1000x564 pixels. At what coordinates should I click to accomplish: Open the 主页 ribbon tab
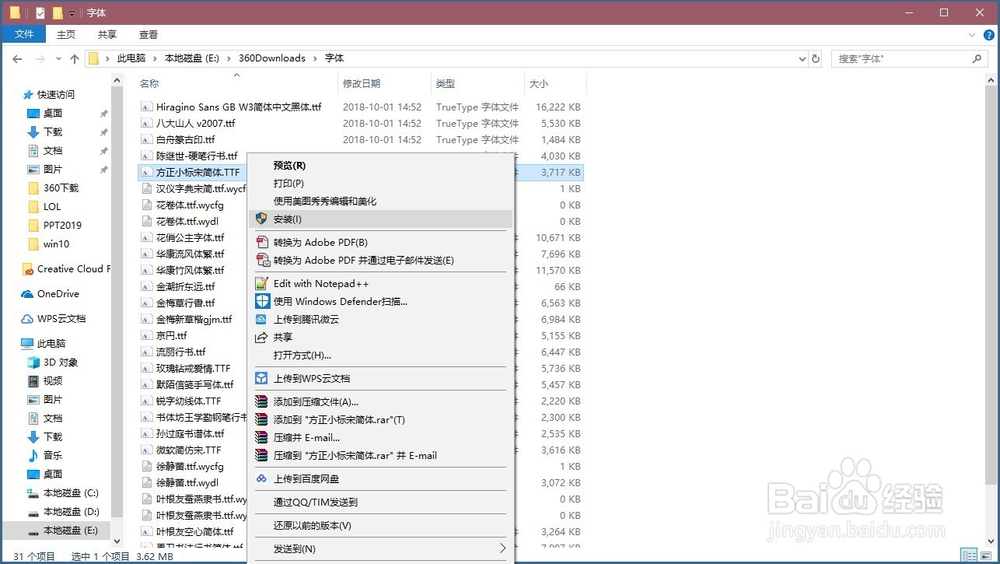click(x=66, y=34)
